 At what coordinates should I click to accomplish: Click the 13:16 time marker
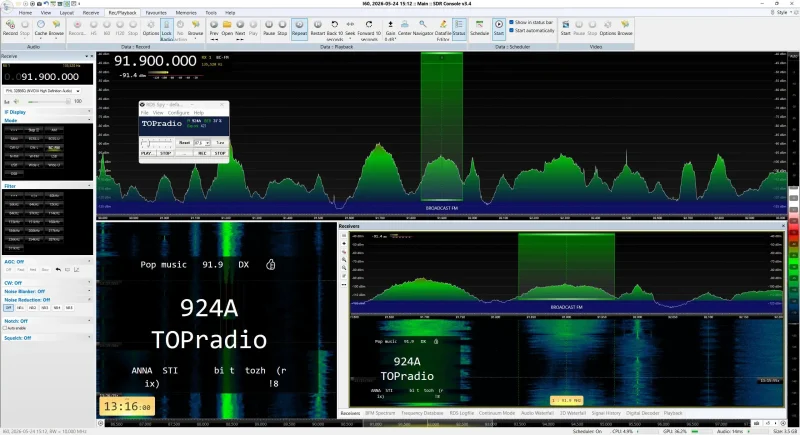tap(127, 406)
